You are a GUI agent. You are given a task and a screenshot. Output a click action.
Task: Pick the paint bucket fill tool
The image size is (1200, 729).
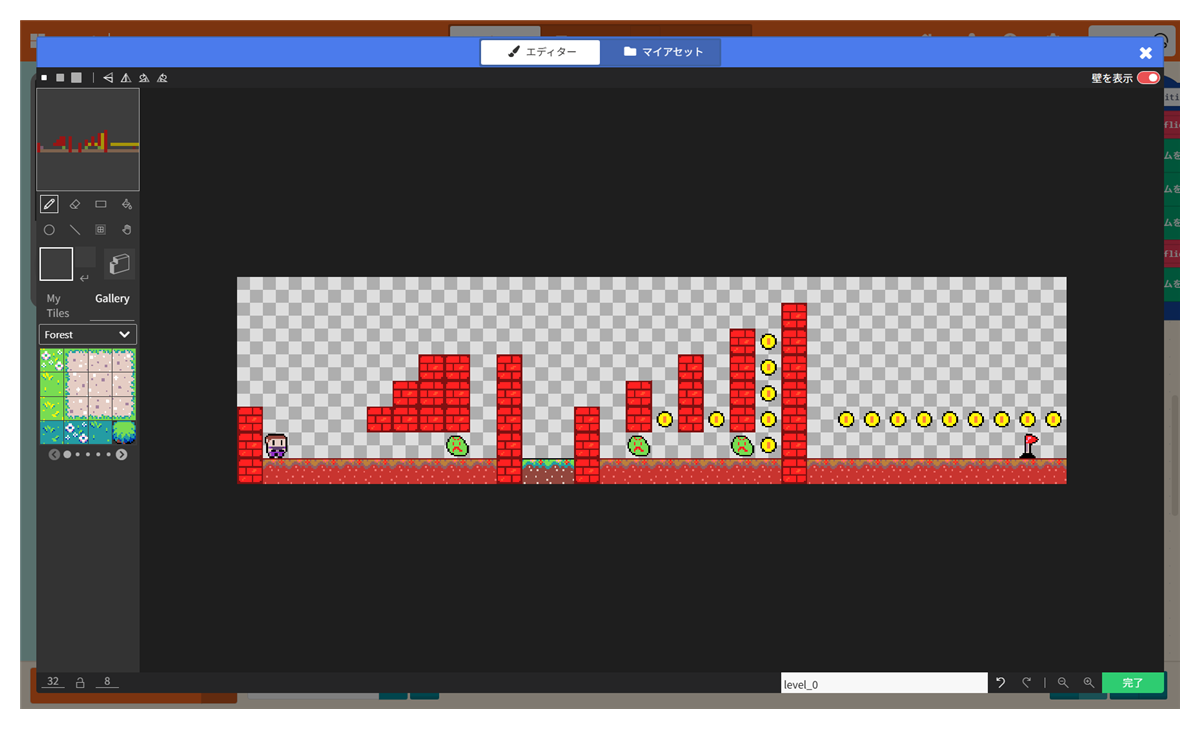click(x=126, y=204)
